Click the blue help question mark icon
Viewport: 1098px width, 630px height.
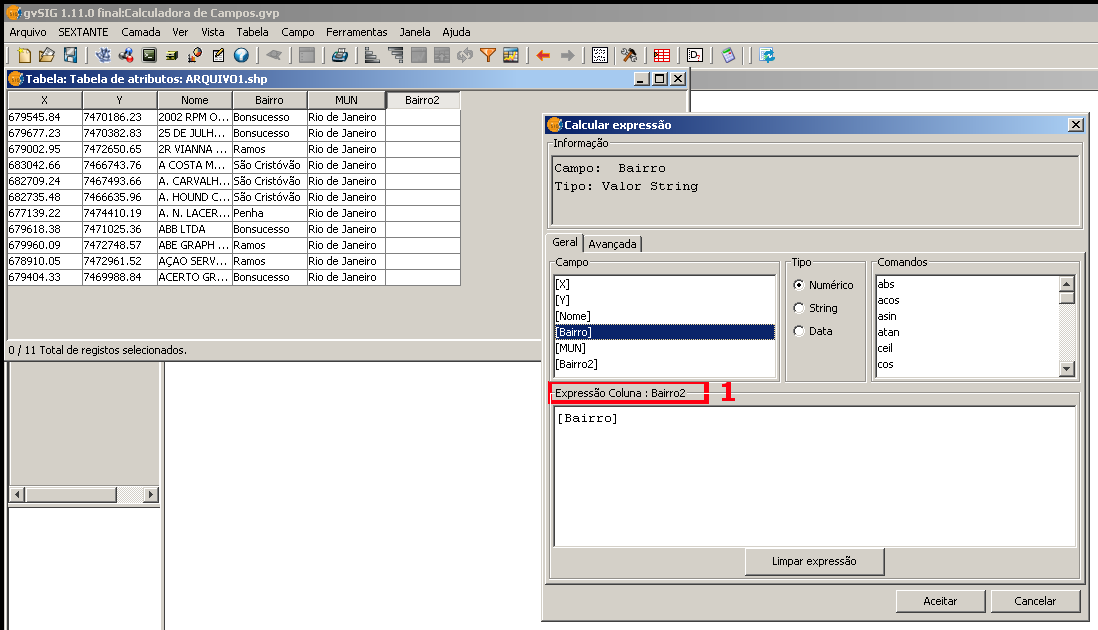(x=241, y=55)
